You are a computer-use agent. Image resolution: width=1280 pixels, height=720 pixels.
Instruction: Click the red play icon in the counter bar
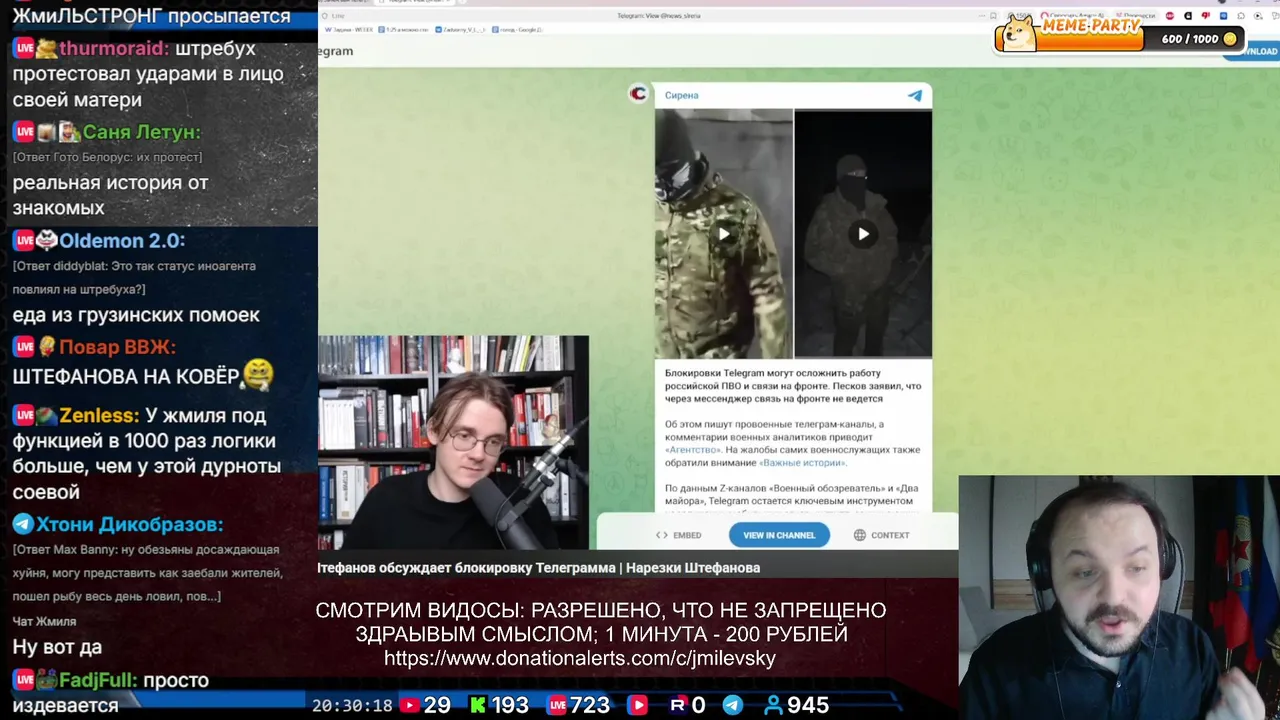637,705
